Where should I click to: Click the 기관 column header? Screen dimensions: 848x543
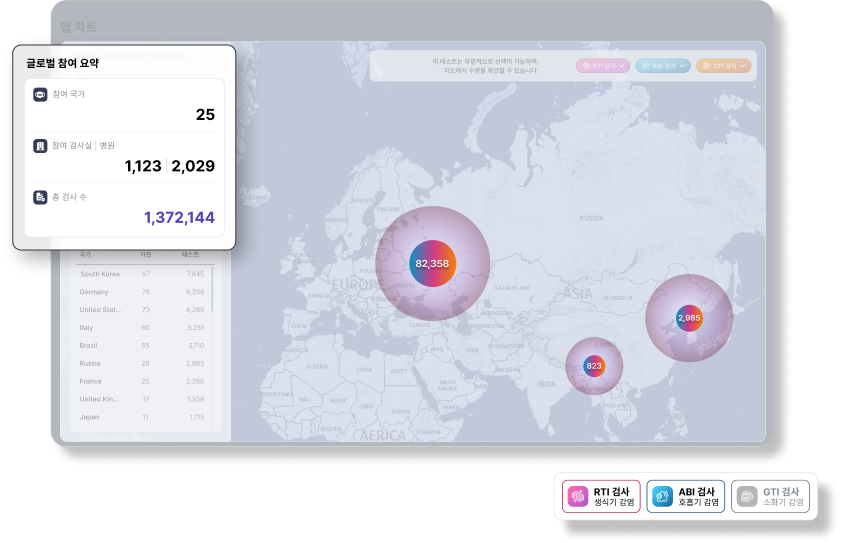click(145, 254)
